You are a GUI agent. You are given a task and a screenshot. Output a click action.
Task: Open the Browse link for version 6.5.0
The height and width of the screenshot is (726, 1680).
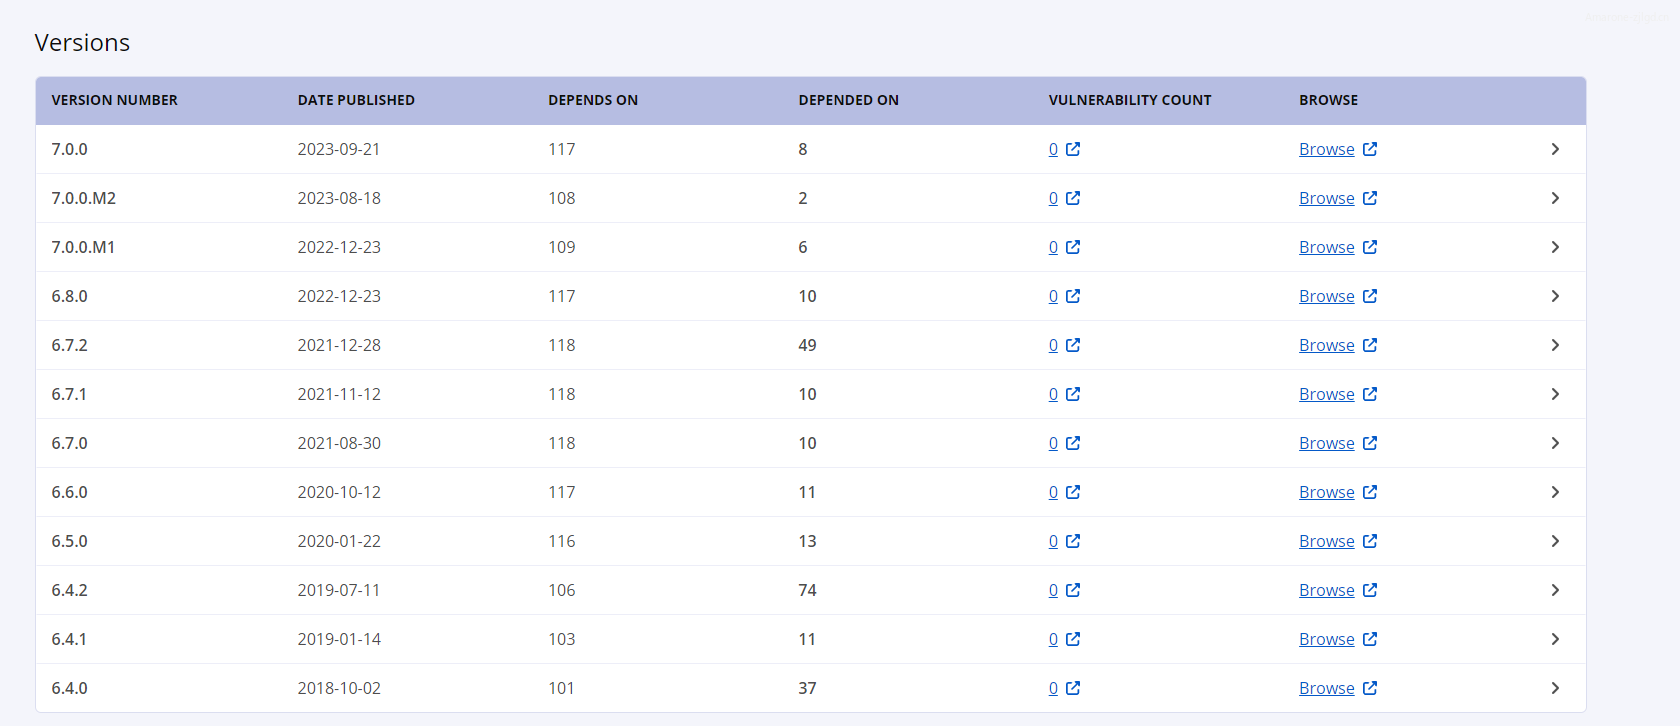[1327, 541]
